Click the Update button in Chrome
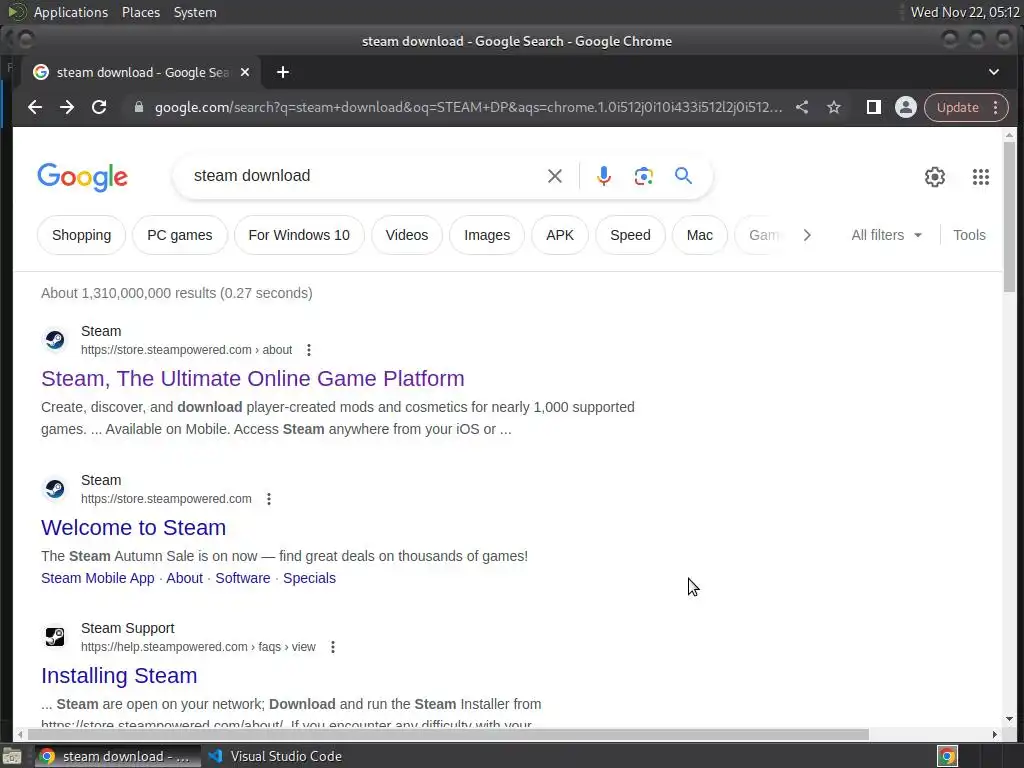Image resolution: width=1024 pixels, height=768 pixels. pos(957,107)
